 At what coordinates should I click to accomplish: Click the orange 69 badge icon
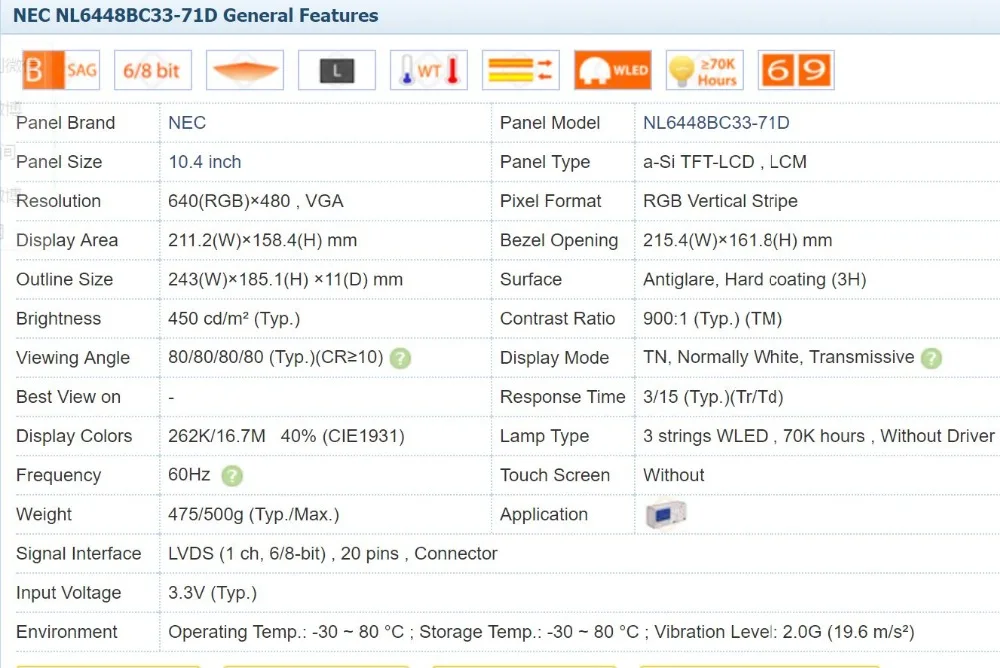796,70
